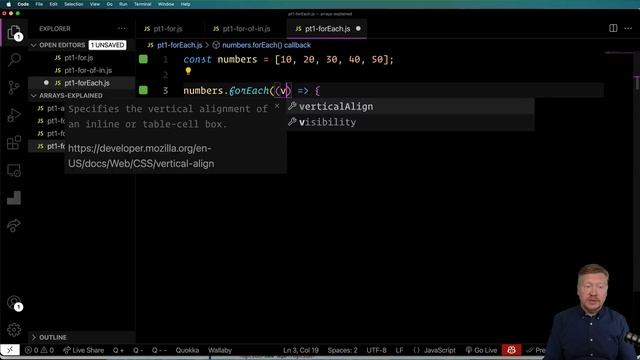Open the Search view in activity bar
This screenshot has height=360, width=640.
point(14,60)
